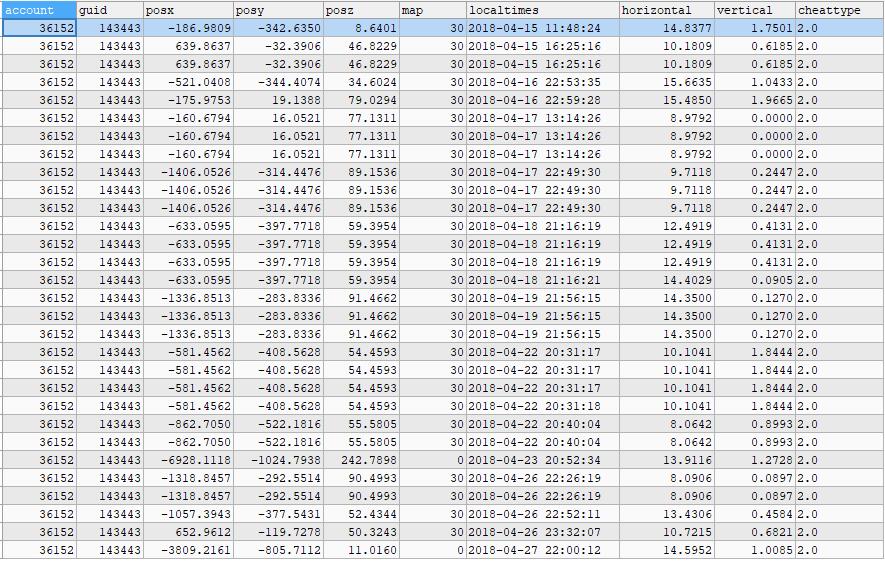Click the posz cell showing 242.7898
The width and height of the screenshot is (885, 562).
361,461
